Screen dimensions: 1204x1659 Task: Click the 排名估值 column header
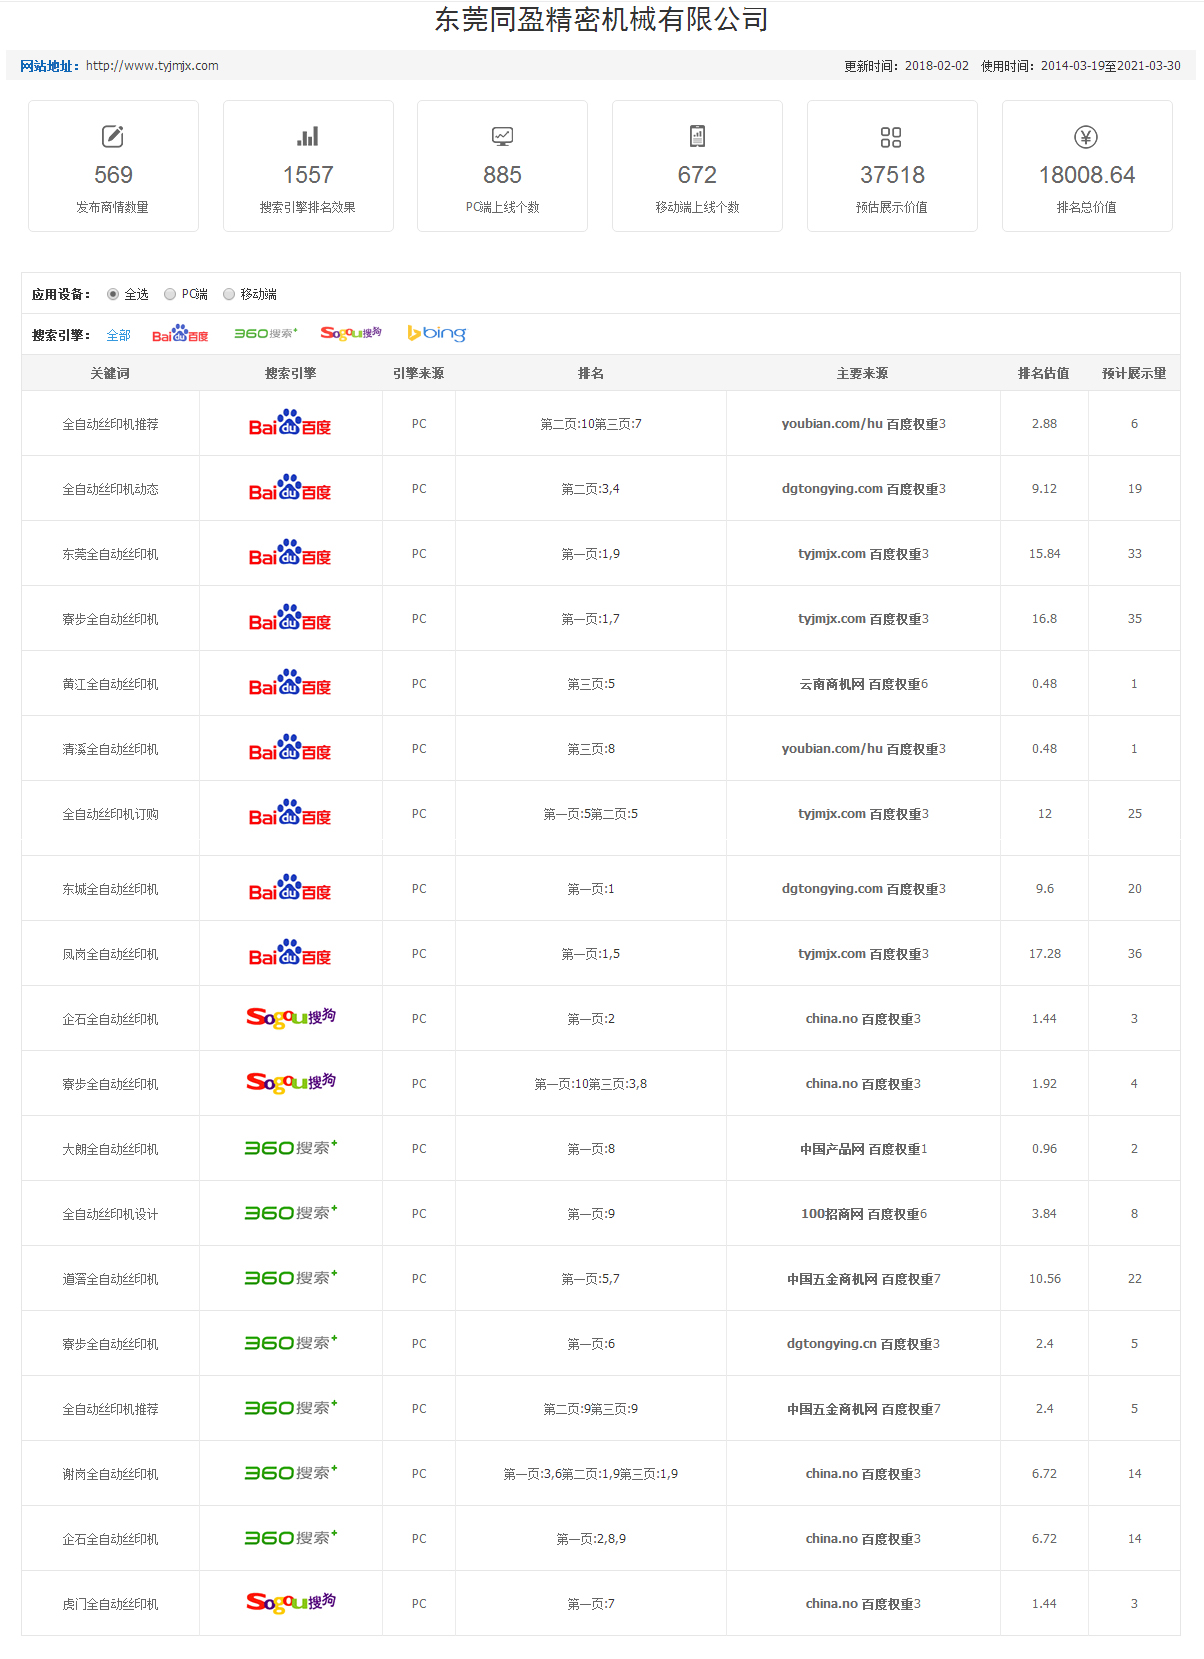point(1044,373)
